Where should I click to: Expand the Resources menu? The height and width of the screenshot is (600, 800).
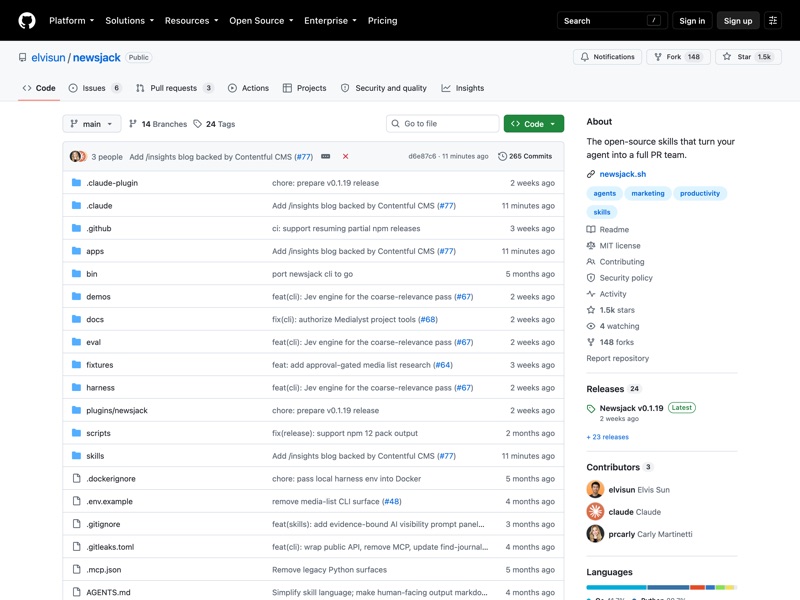[191, 20]
